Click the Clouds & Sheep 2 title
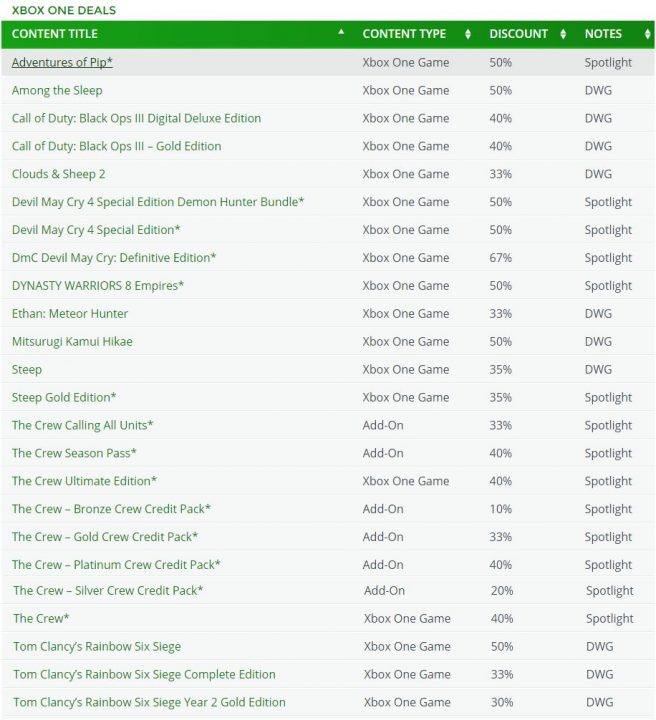Viewport: 656px width, 720px height. pyautogui.click(x=58, y=174)
